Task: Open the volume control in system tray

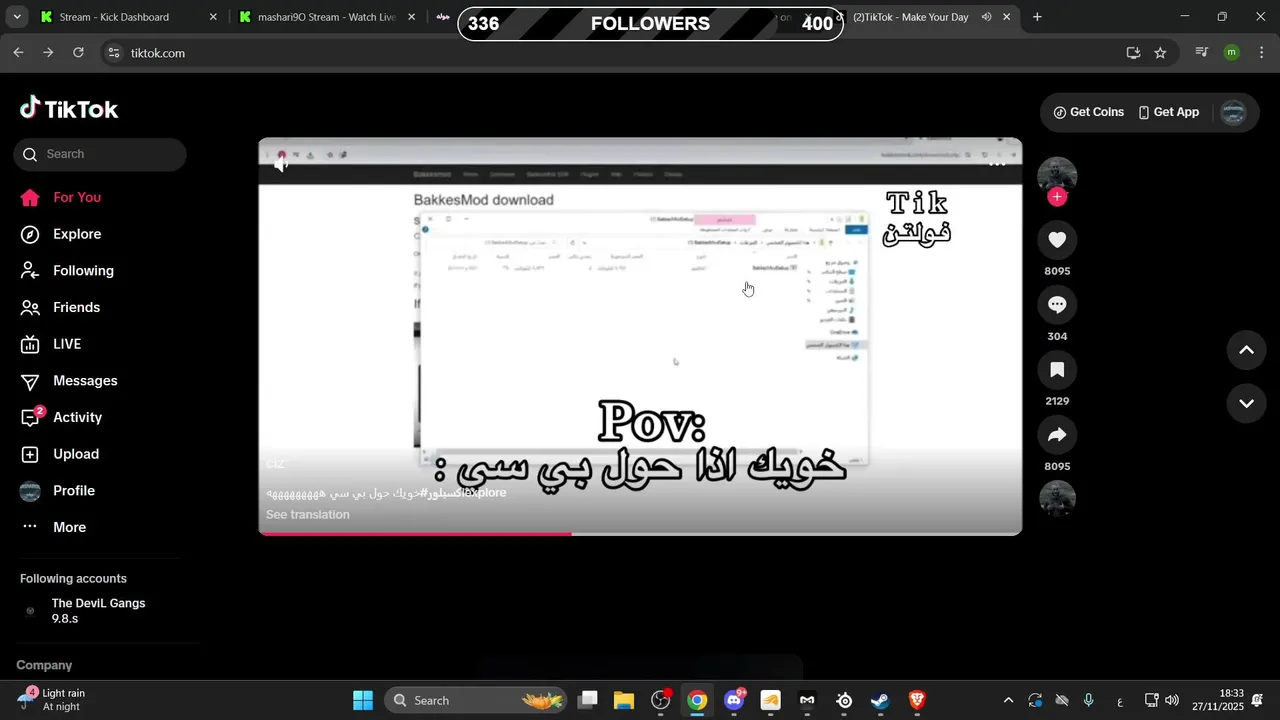Action: (x=1172, y=700)
